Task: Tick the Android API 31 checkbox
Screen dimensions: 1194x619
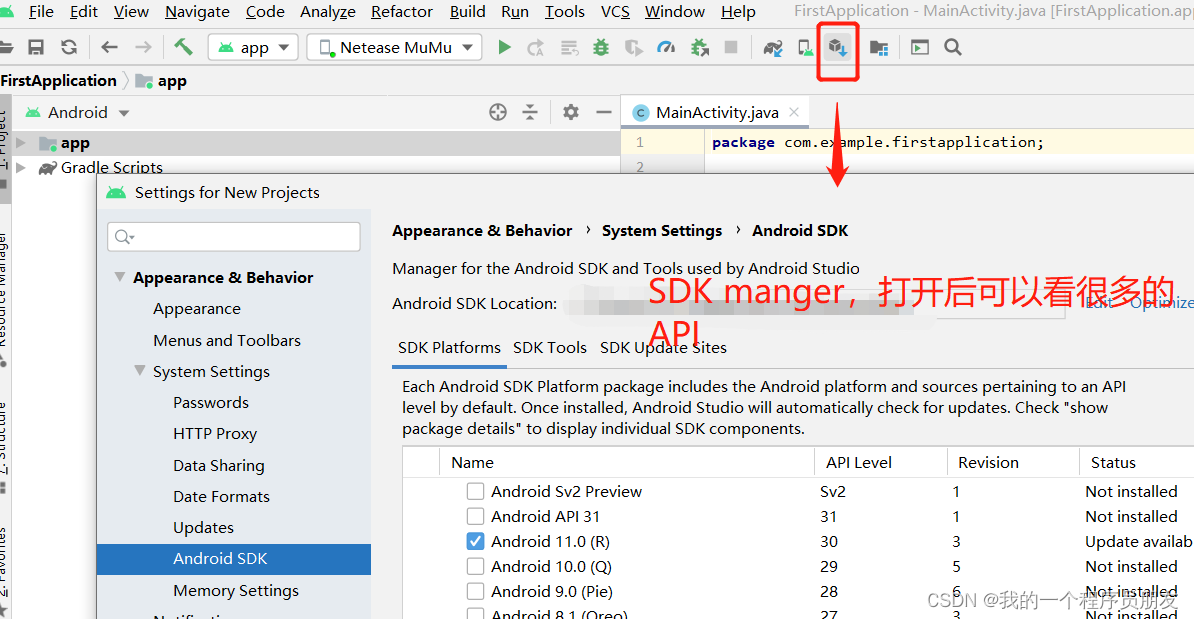Action: click(475, 516)
